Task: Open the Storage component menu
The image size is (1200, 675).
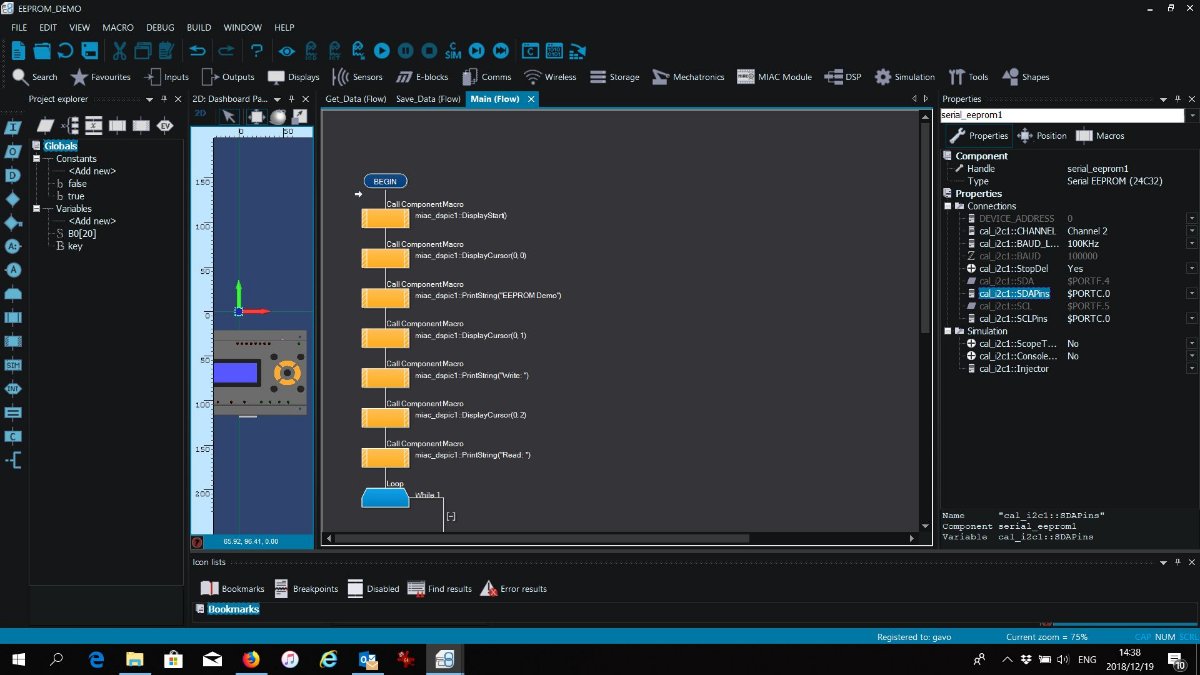Action: pos(614,77)
